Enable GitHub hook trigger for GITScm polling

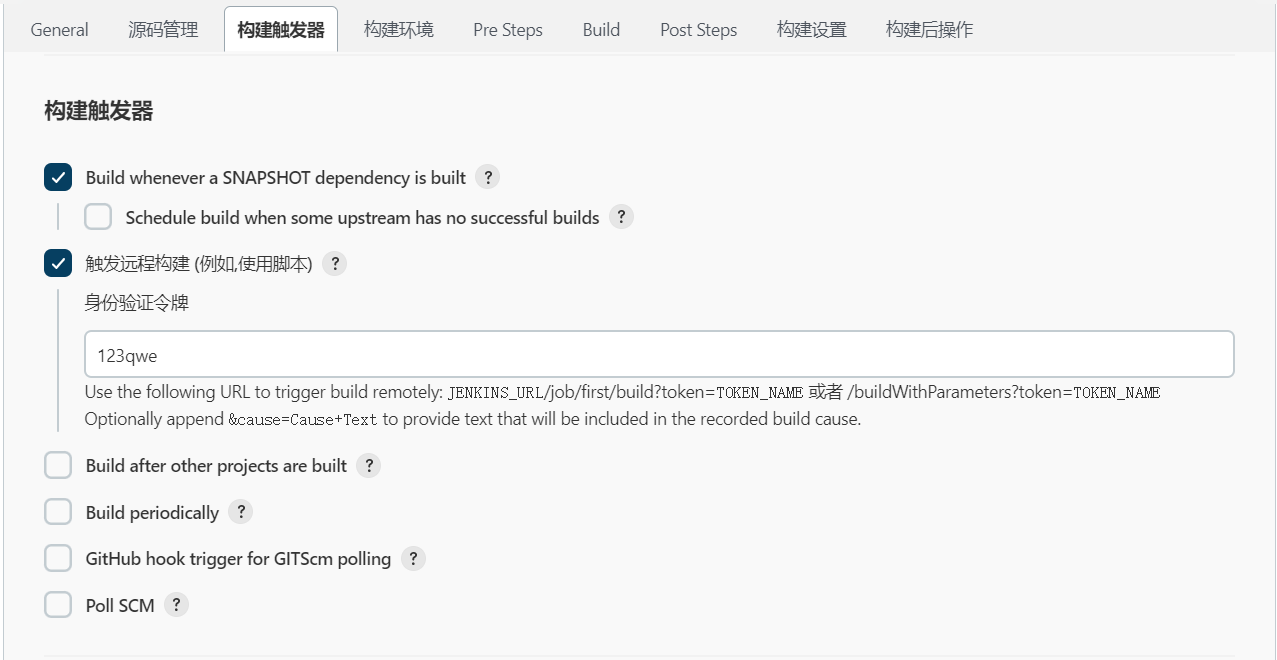(x=58, y=559)
